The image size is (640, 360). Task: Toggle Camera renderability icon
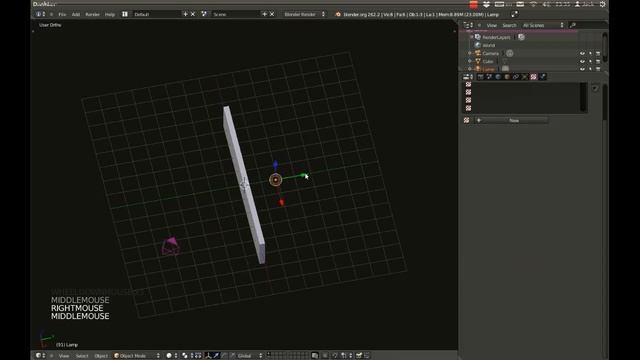coord(598,53)
